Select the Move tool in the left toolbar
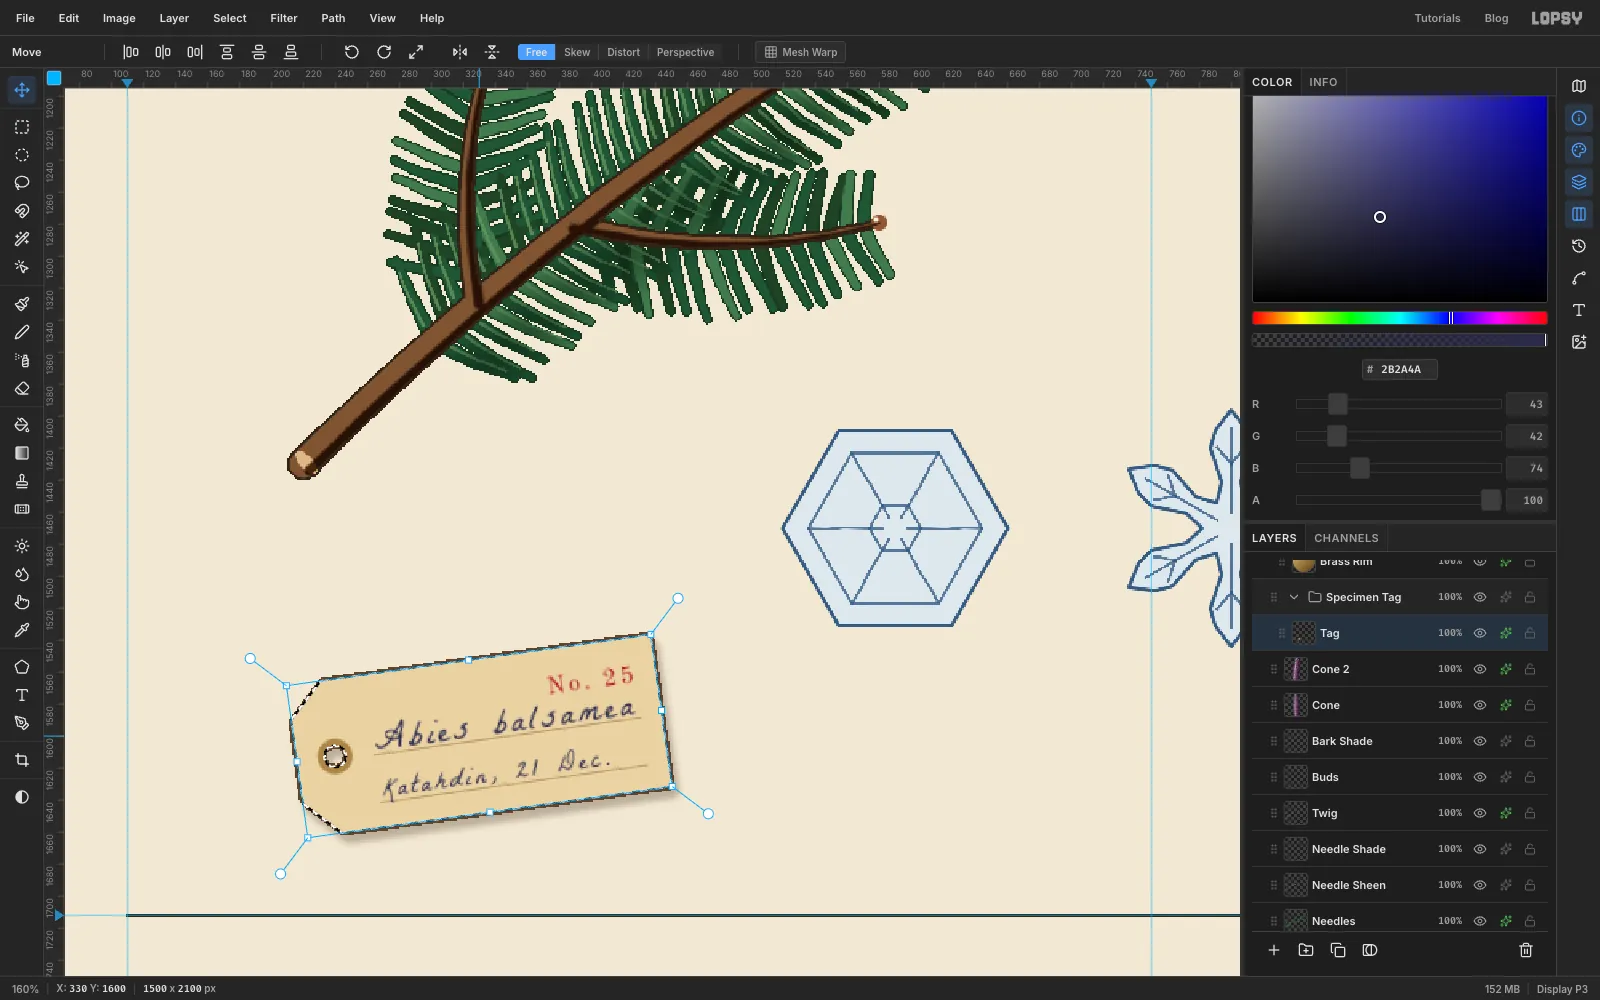Viewport: 1600px width, 1000px height. [22, 90]
